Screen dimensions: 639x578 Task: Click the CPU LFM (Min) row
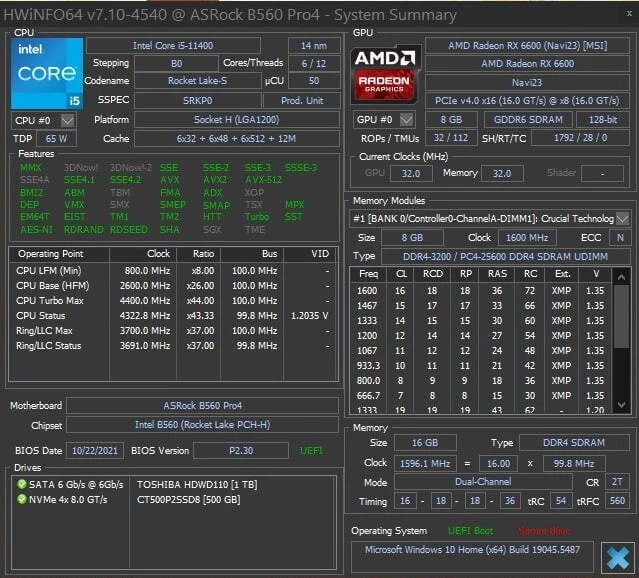[173, 271]
